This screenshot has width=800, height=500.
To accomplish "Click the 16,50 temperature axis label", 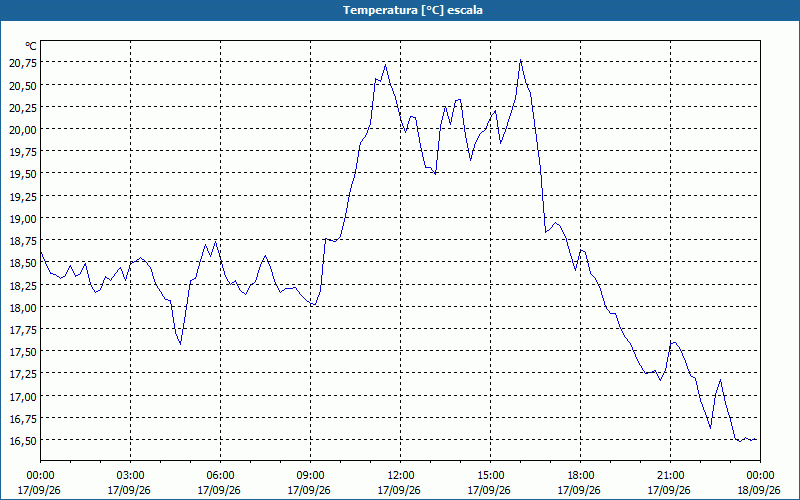I will 23,440.
